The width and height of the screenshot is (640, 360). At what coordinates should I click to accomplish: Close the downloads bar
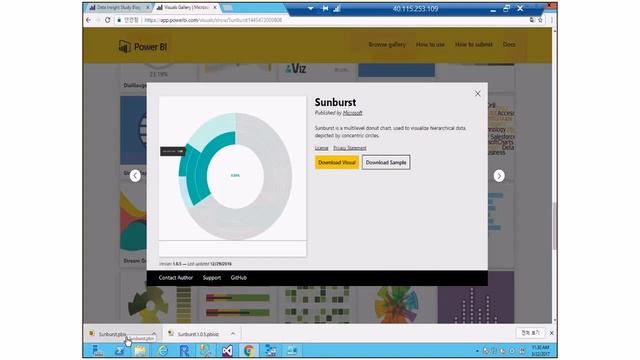click(x=551, y=333)
